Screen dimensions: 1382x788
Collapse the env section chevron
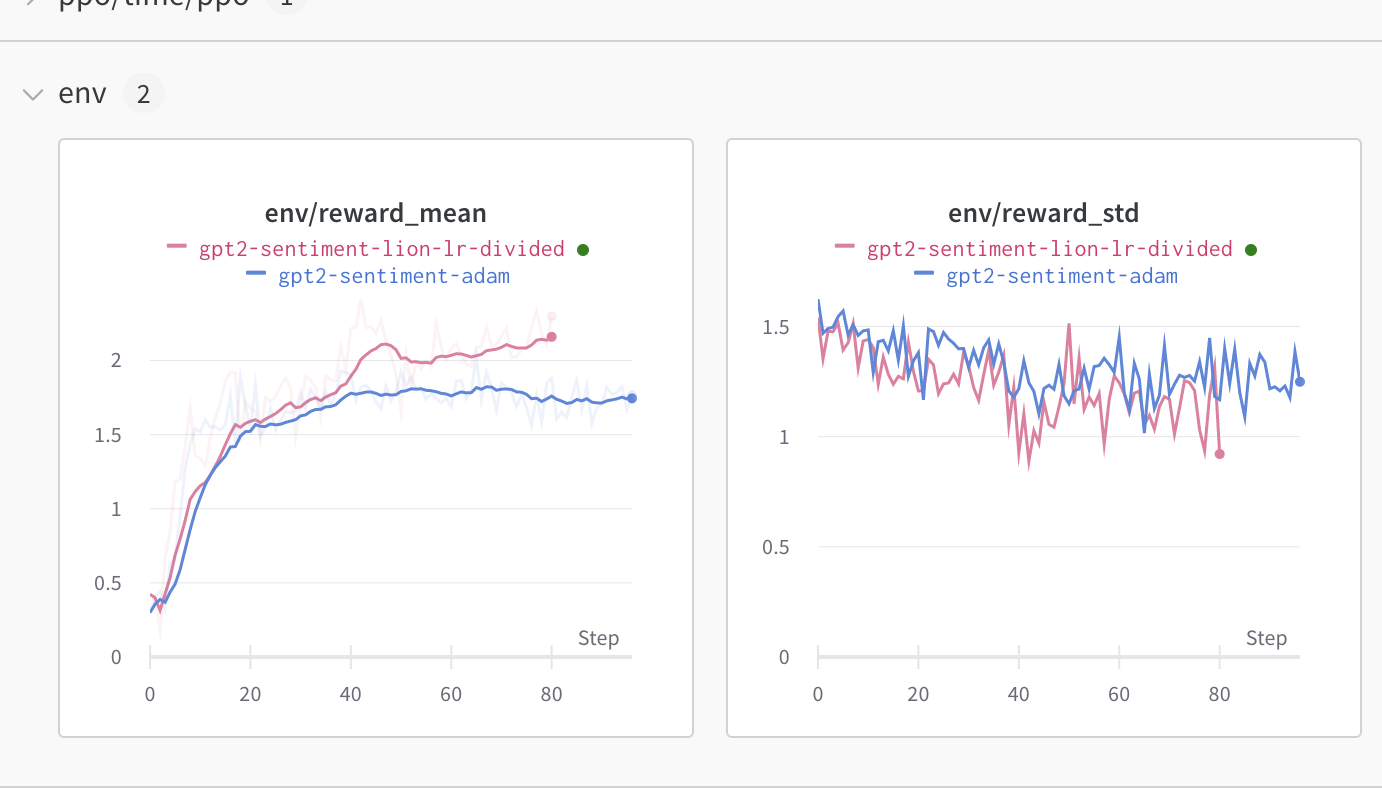point(33,94)
